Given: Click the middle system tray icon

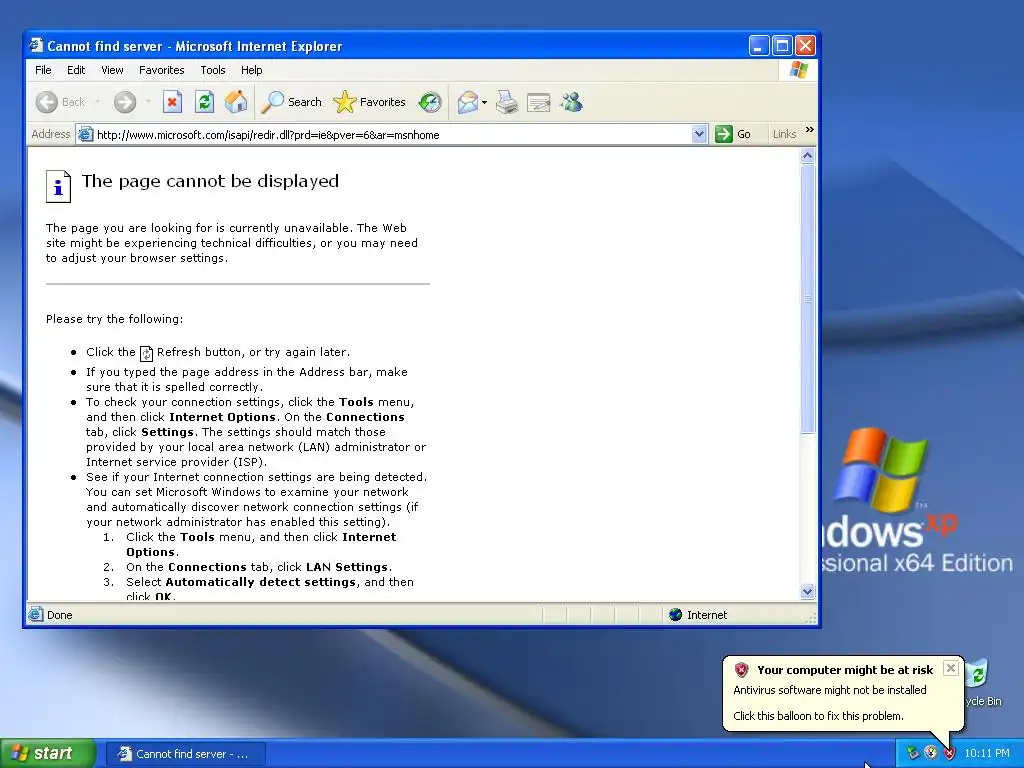Looking at the screenshot, I should [x=931, y=753].
